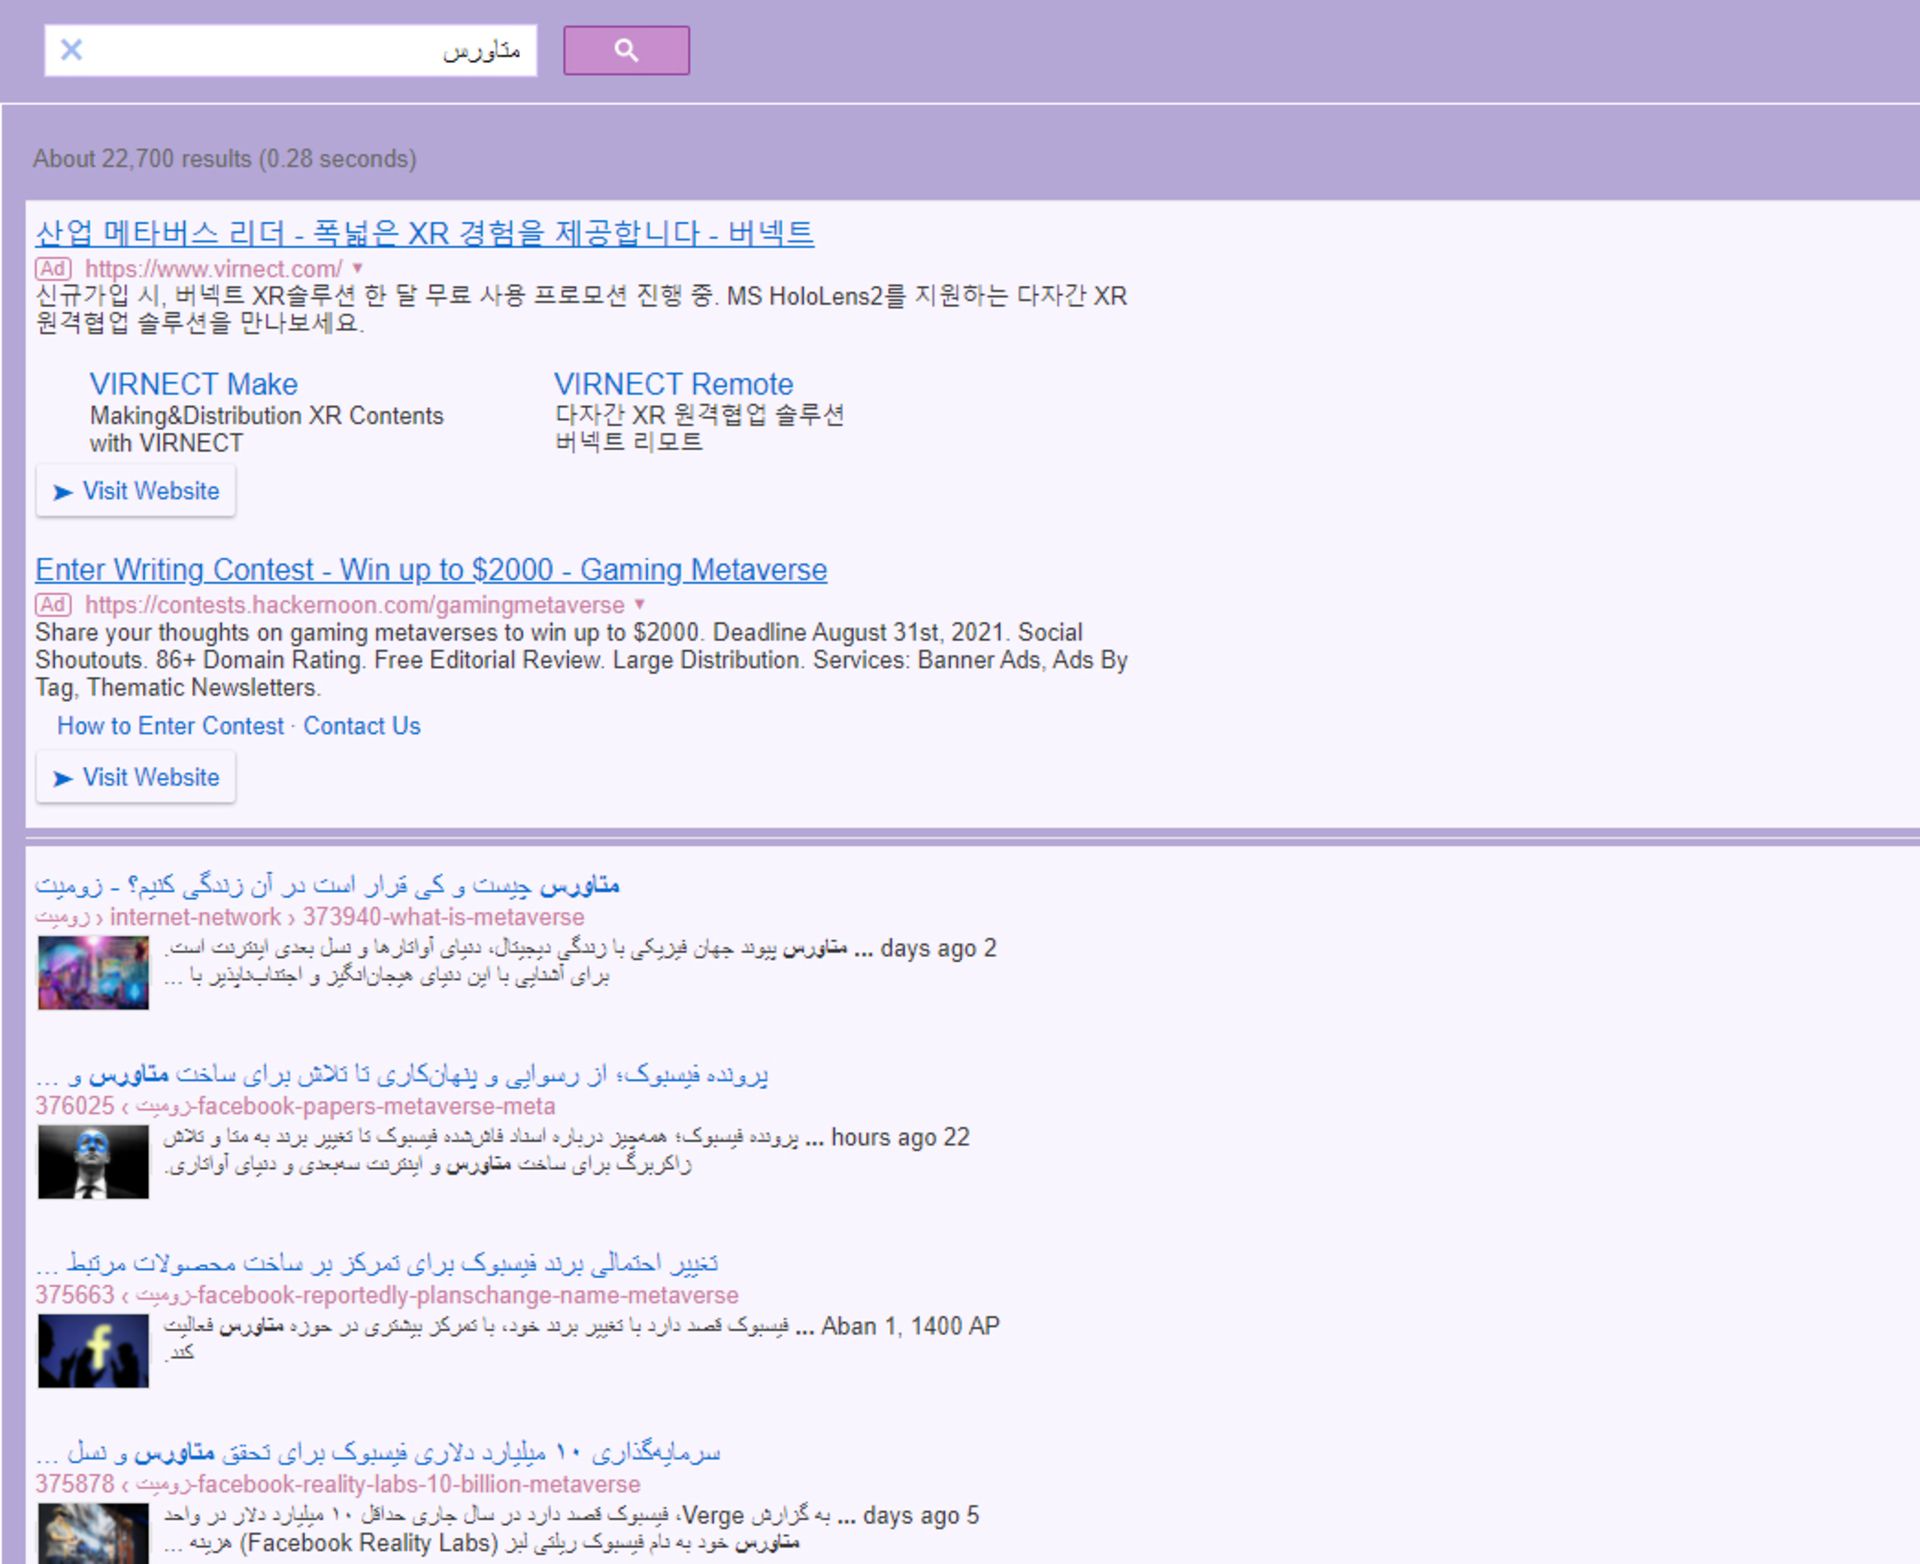Click the magnifying glass search icon
The height and width of the screenshot is (1564, 1920).
point(626,50)
